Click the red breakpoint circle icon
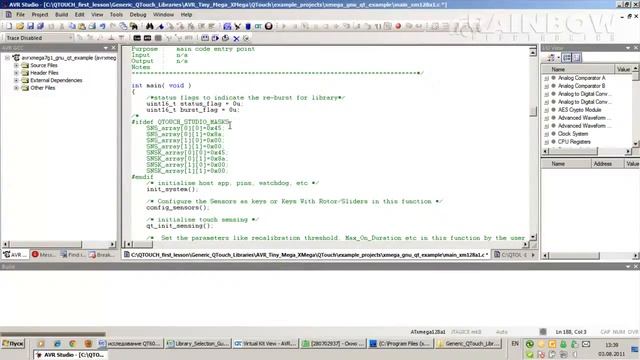 tap(398, 26)
